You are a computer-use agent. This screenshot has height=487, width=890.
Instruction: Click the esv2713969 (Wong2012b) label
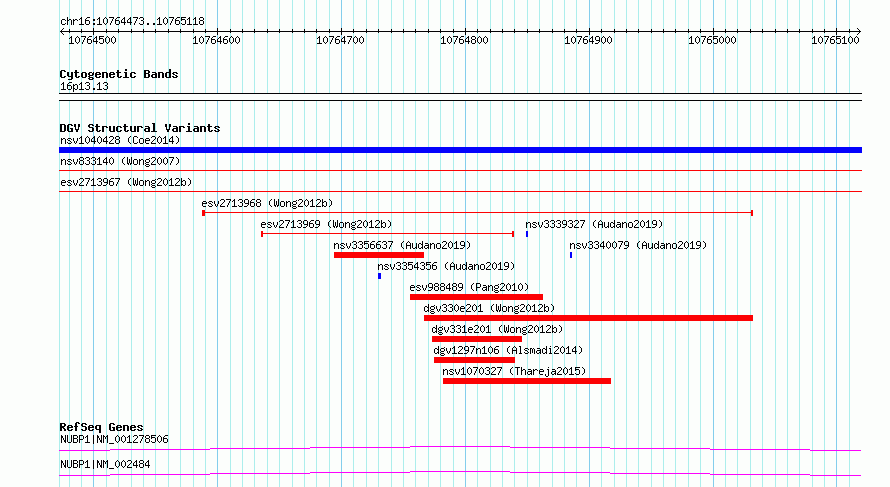tap(326, 224)
